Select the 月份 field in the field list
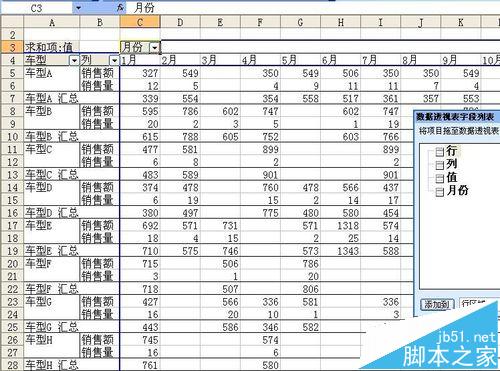Image resolution: width=500 pixels, height=371 pixels. (457, 191)
